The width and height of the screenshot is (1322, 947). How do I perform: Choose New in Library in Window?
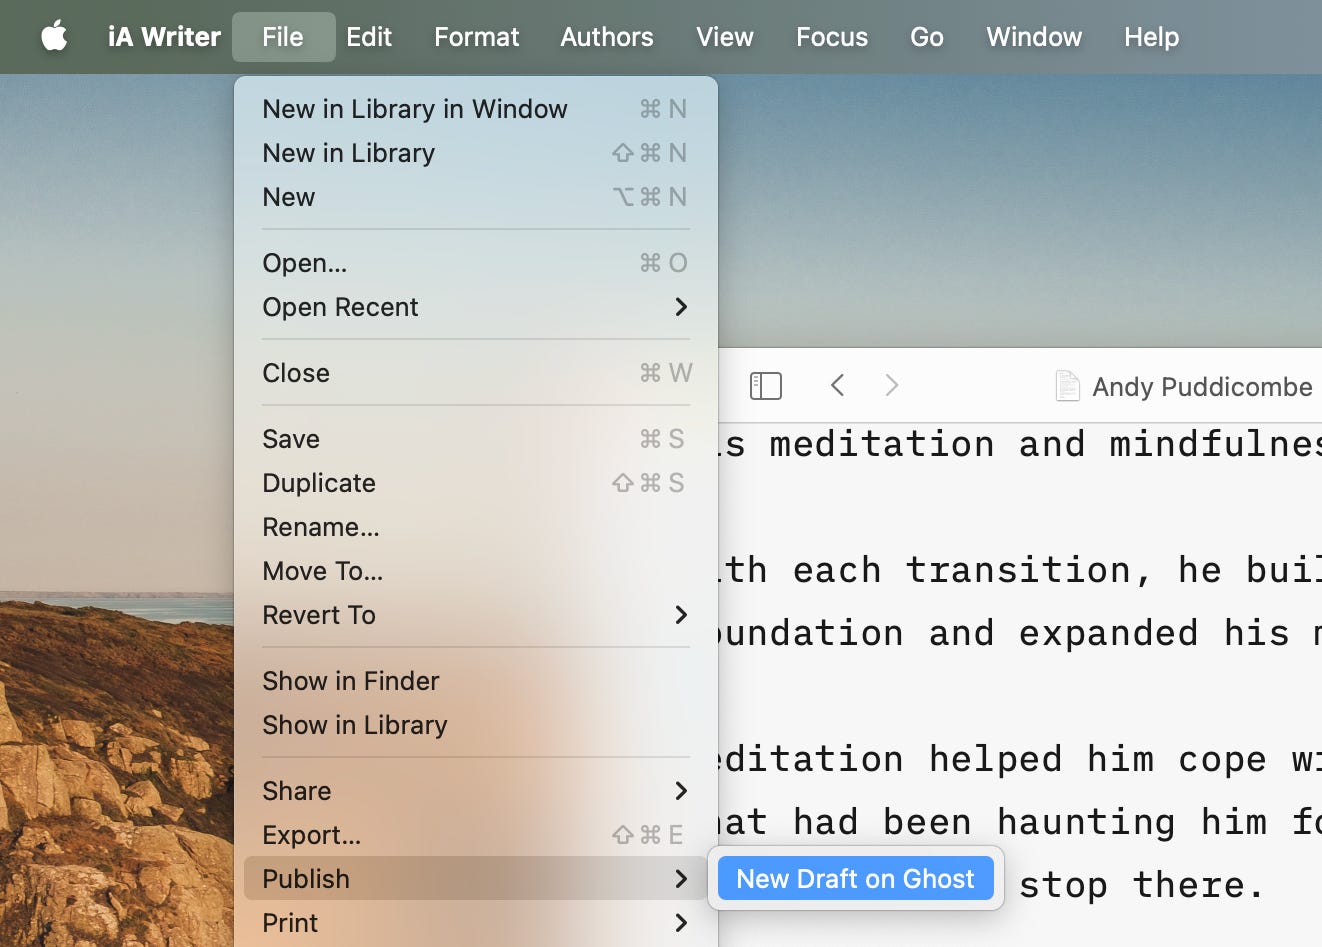point(476,109)
